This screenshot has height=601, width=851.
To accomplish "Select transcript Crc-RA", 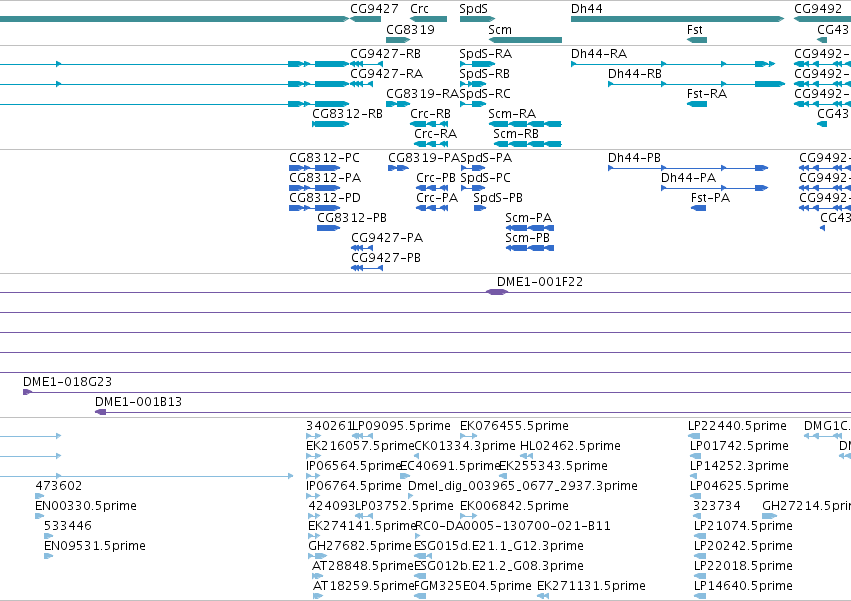I will click(x=431, y=144).
